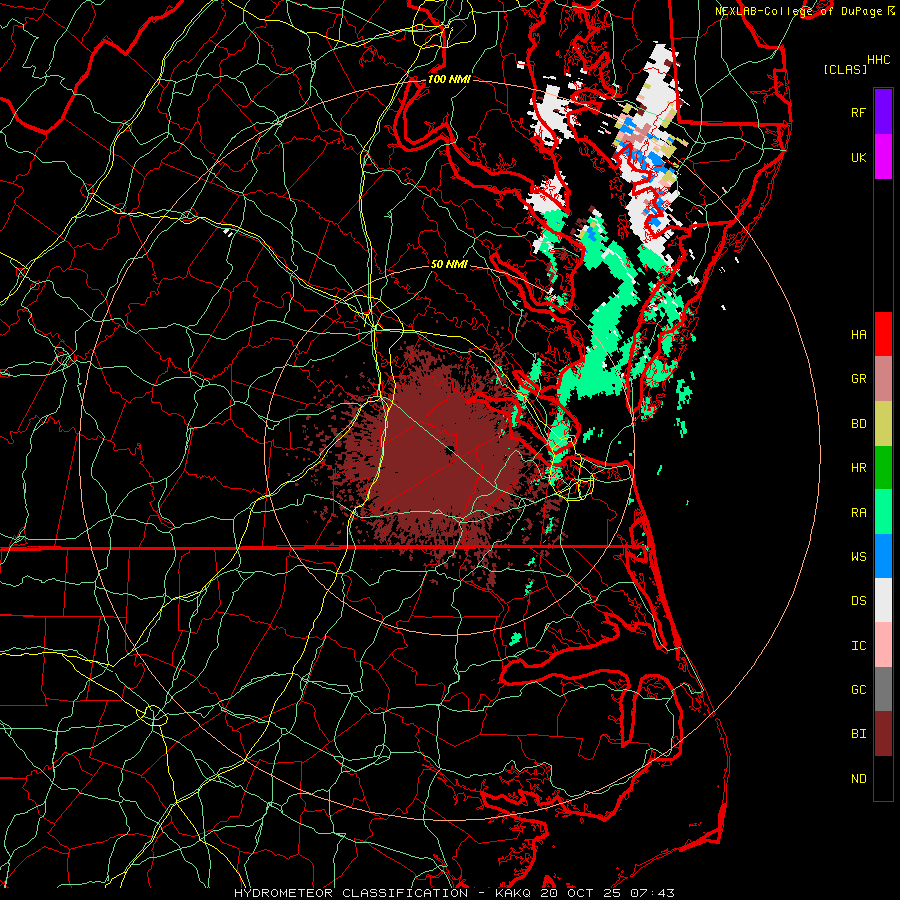Click the HR dark green legend swatch
900x900 pixels.
[x=883, y=467]
